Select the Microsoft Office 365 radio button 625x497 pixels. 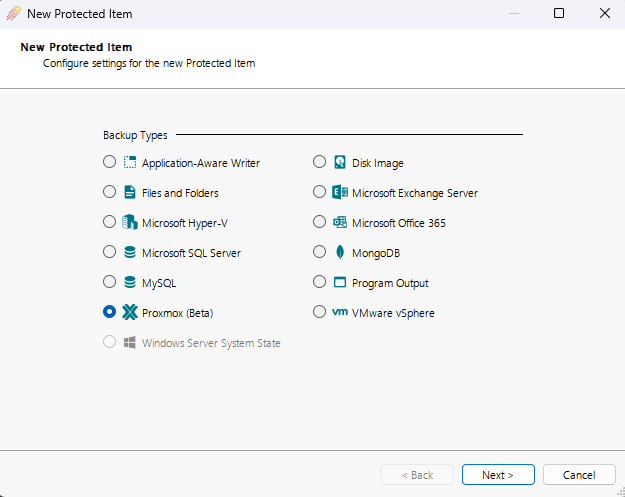tap(319, 222)
